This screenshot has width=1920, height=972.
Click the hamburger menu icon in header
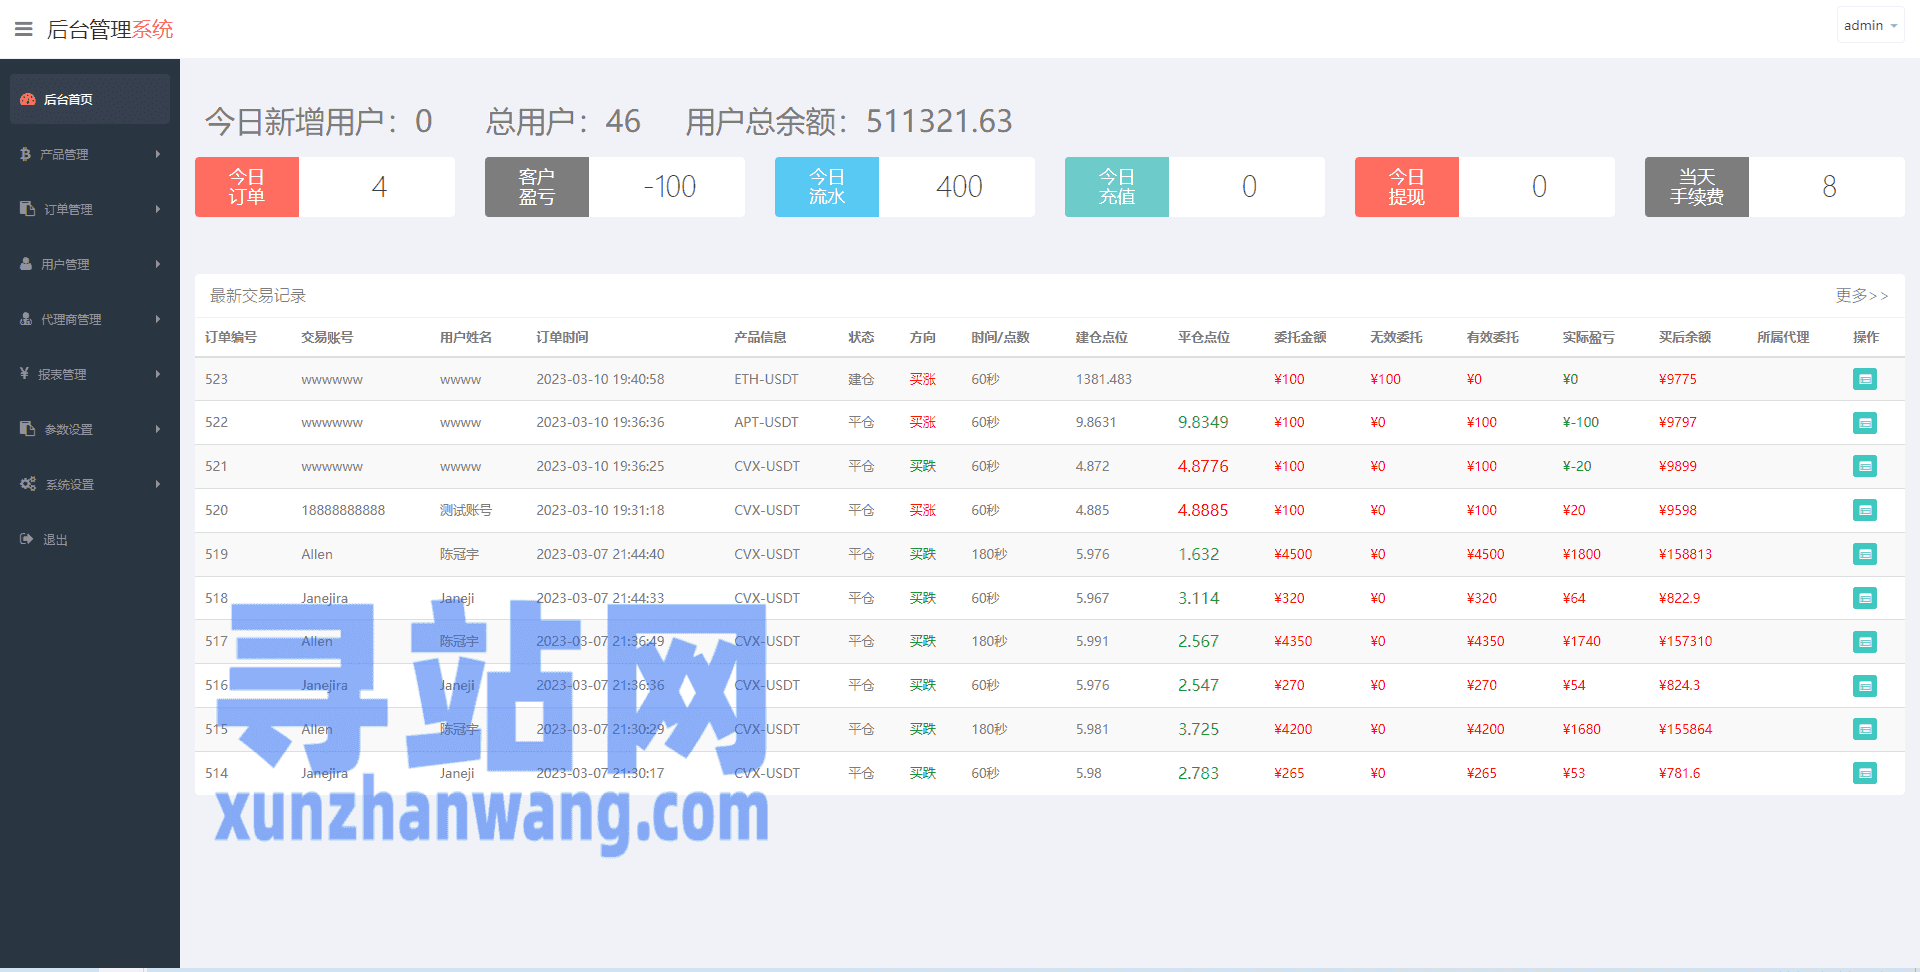click(x=24, y=29)
